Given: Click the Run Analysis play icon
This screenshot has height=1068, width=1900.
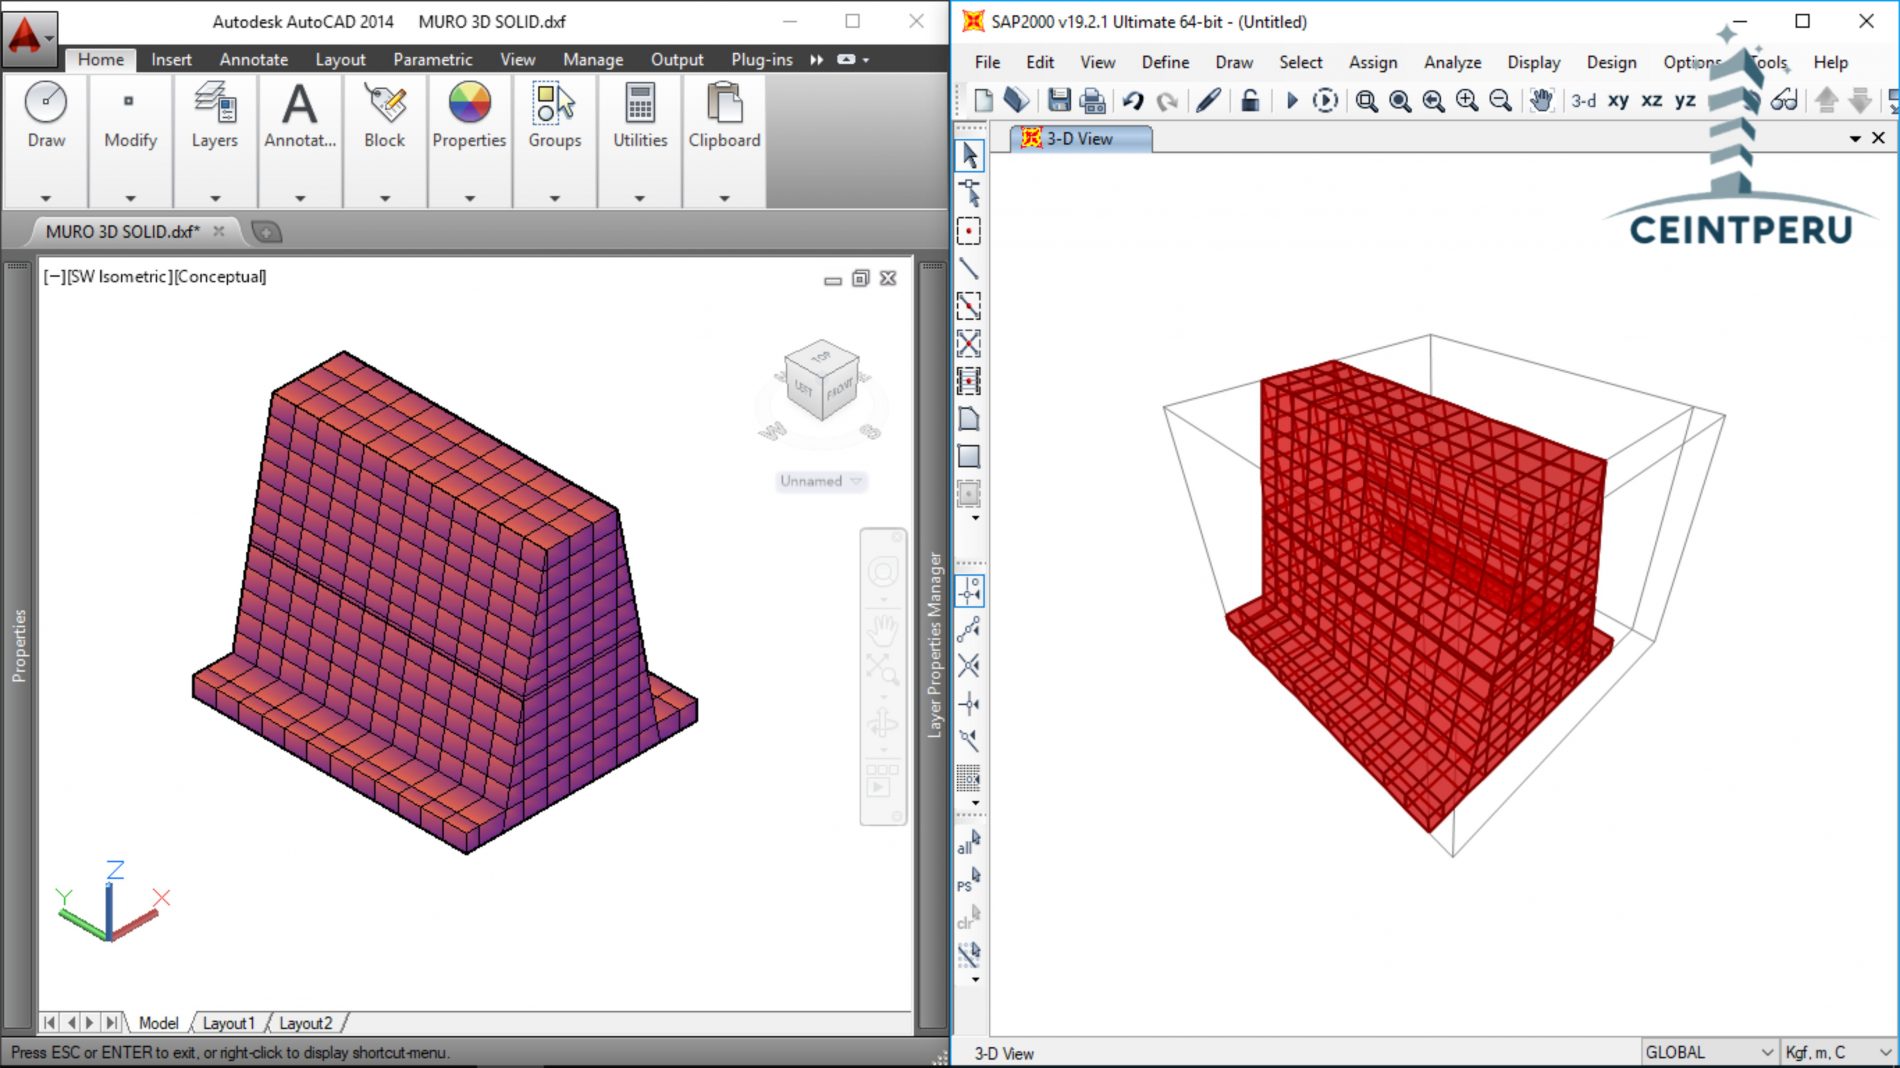Looking at the screenshot, I should click(x=1291, y=100).
